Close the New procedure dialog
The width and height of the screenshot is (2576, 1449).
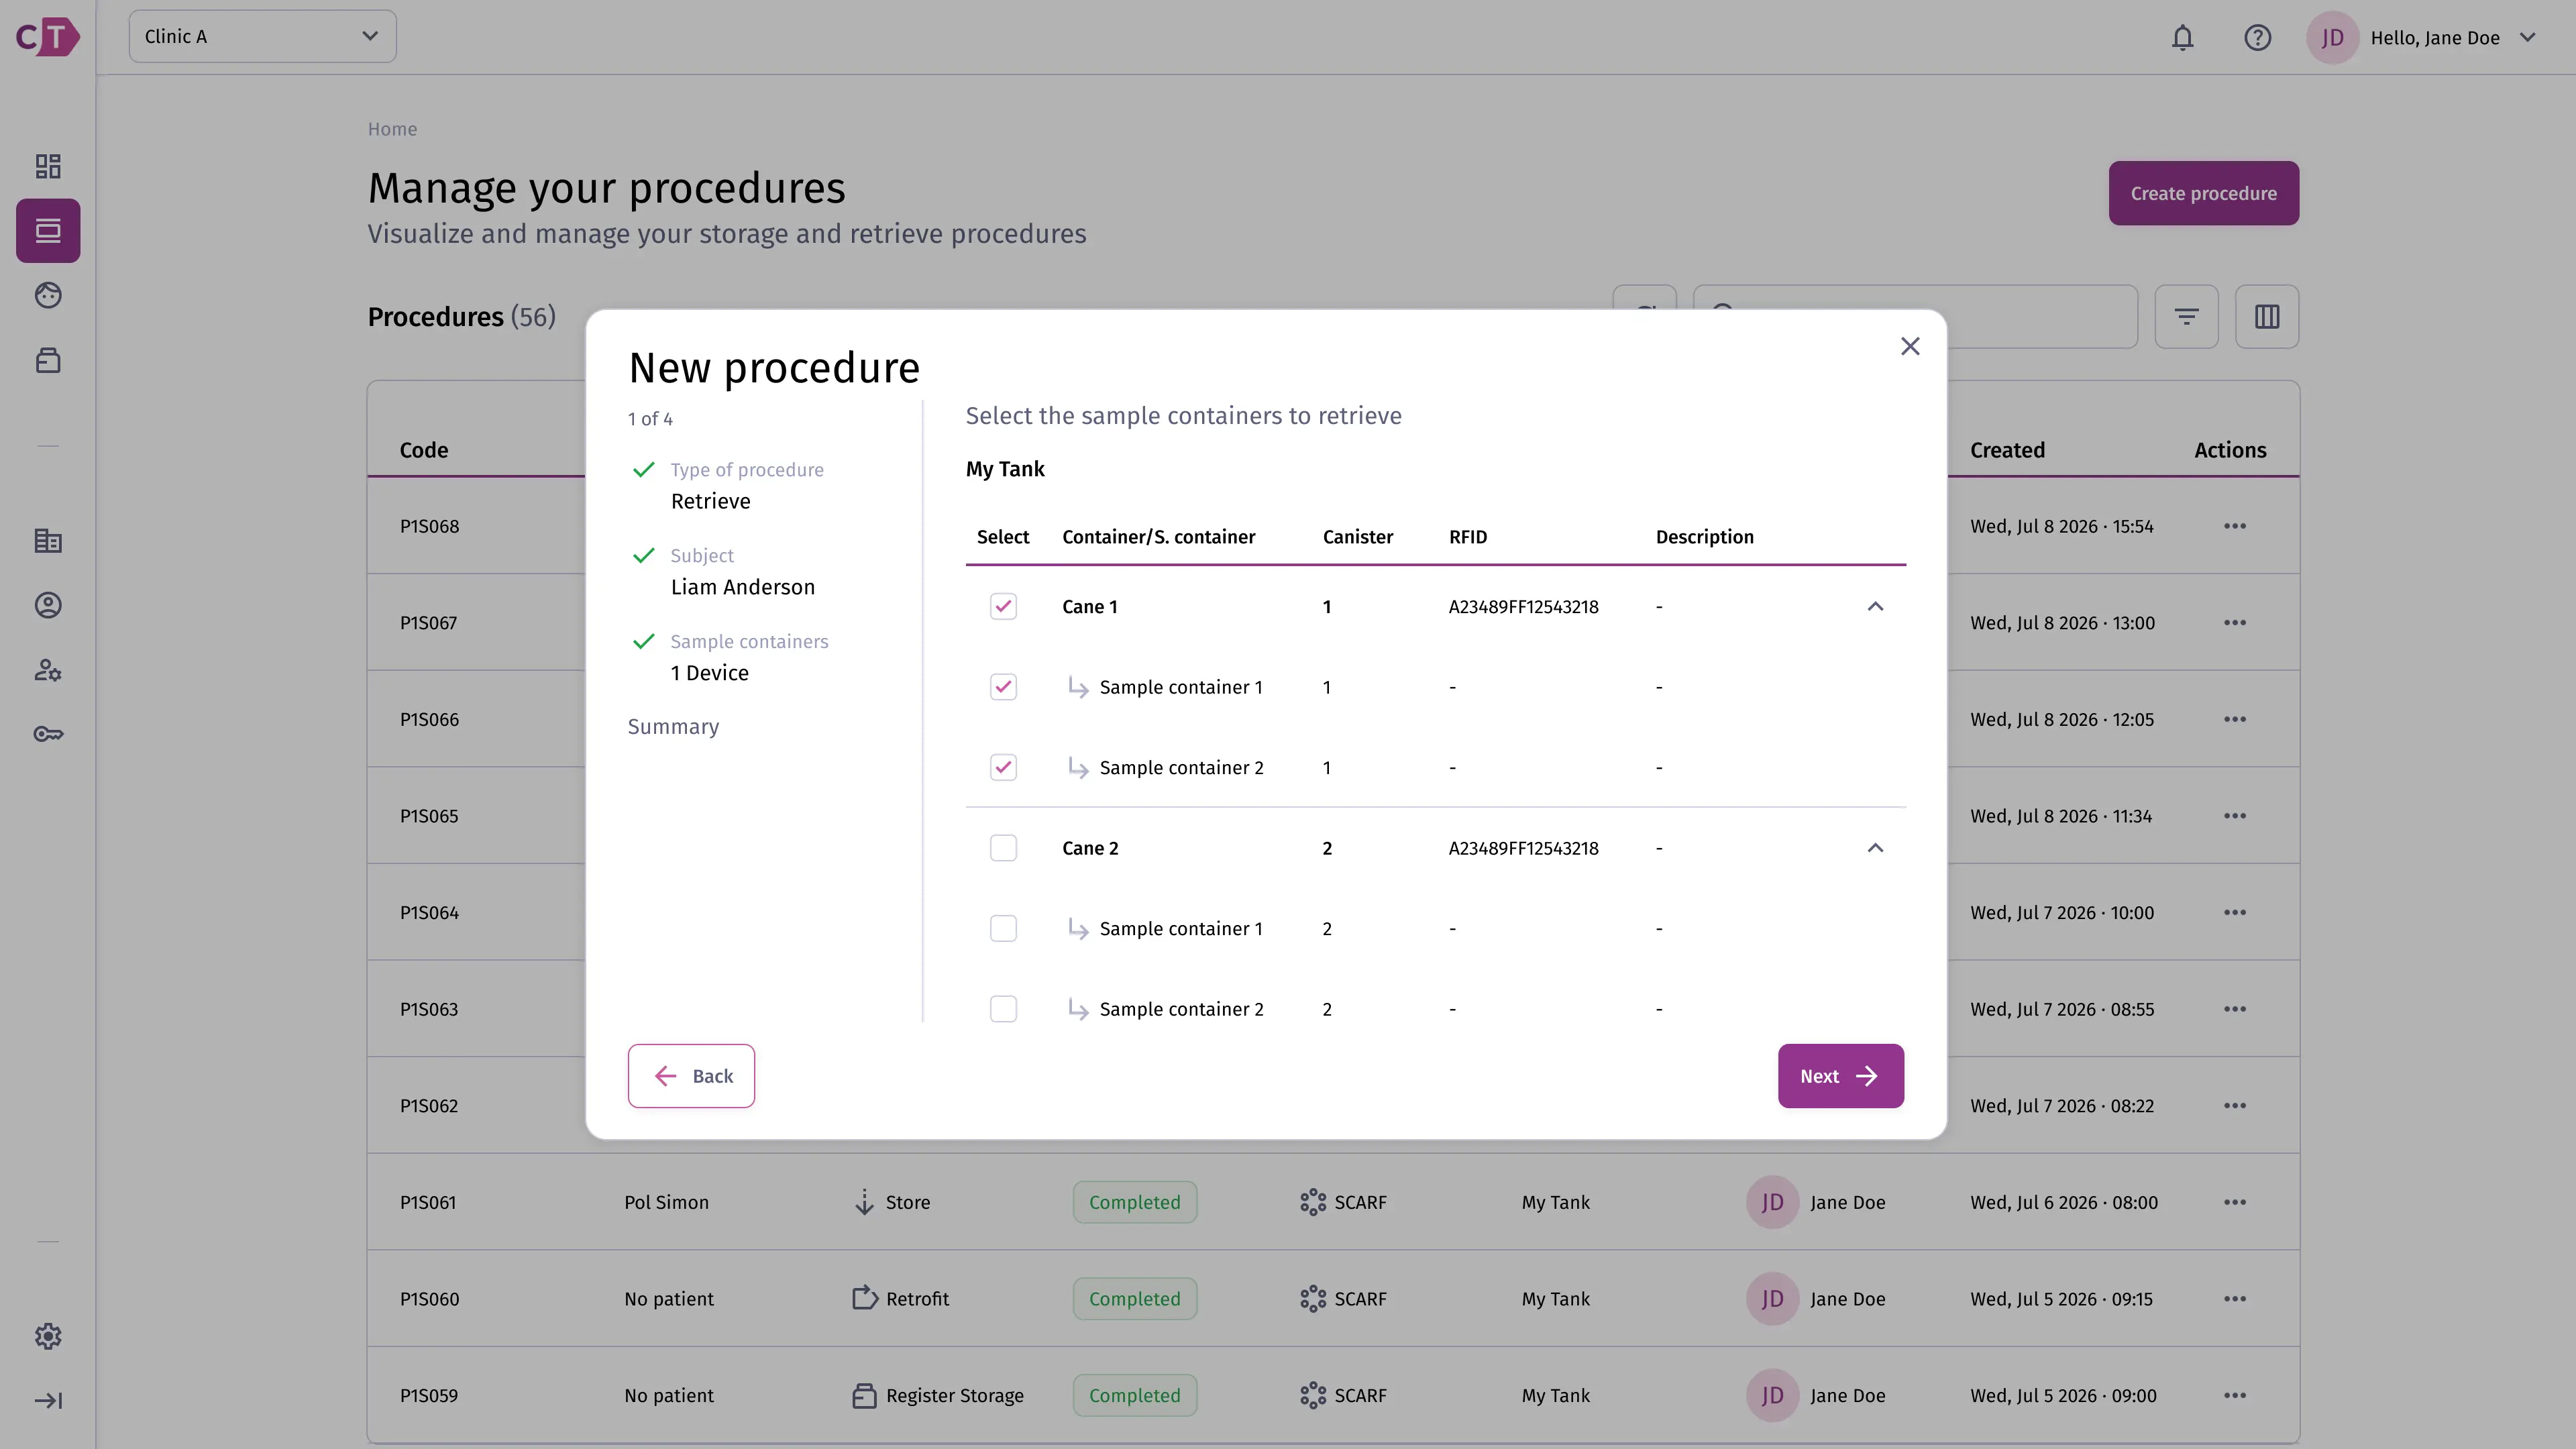pyautogui.click(x=1910, y=346)
